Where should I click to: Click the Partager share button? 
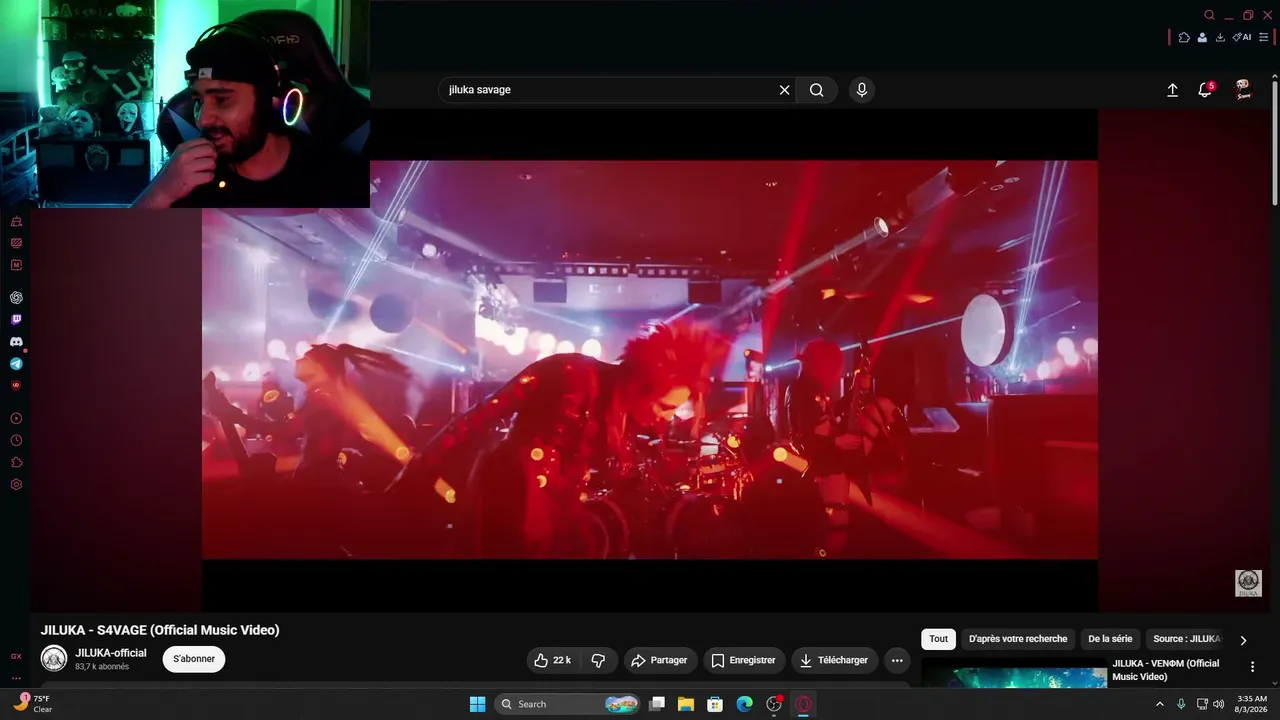tap(660, 660)
